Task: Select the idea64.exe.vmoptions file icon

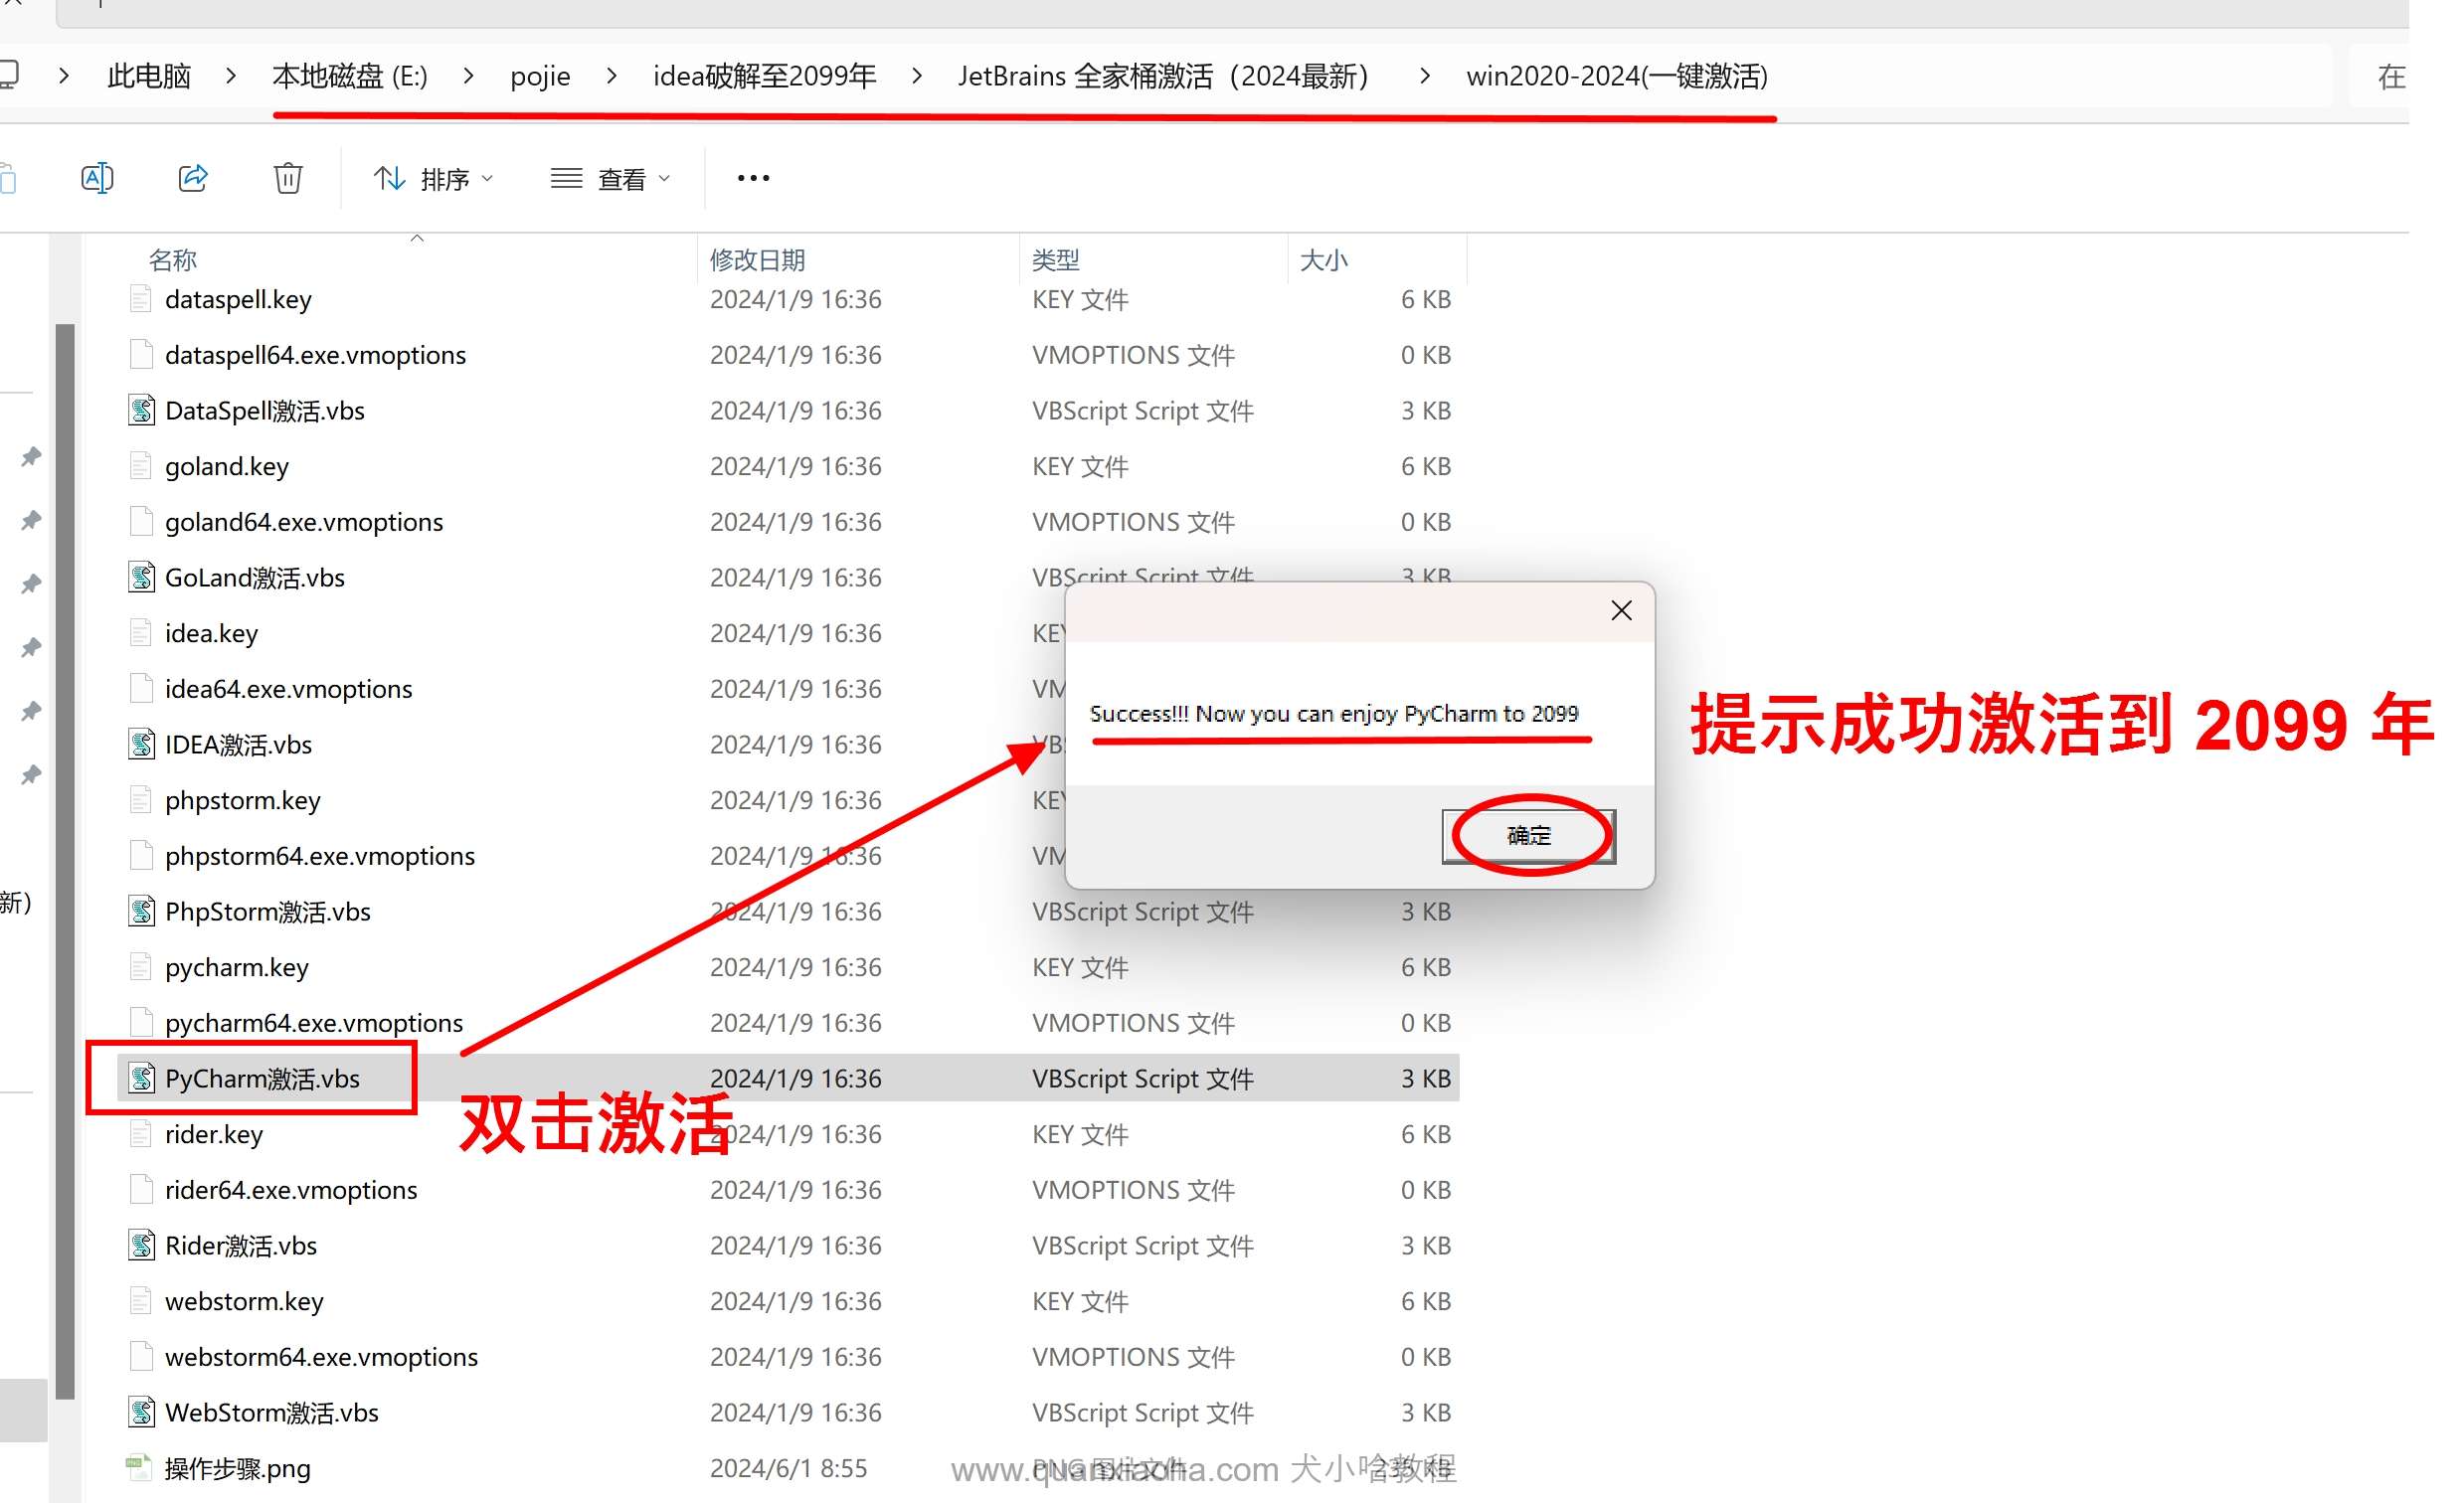Action: [x=141, y=688]
